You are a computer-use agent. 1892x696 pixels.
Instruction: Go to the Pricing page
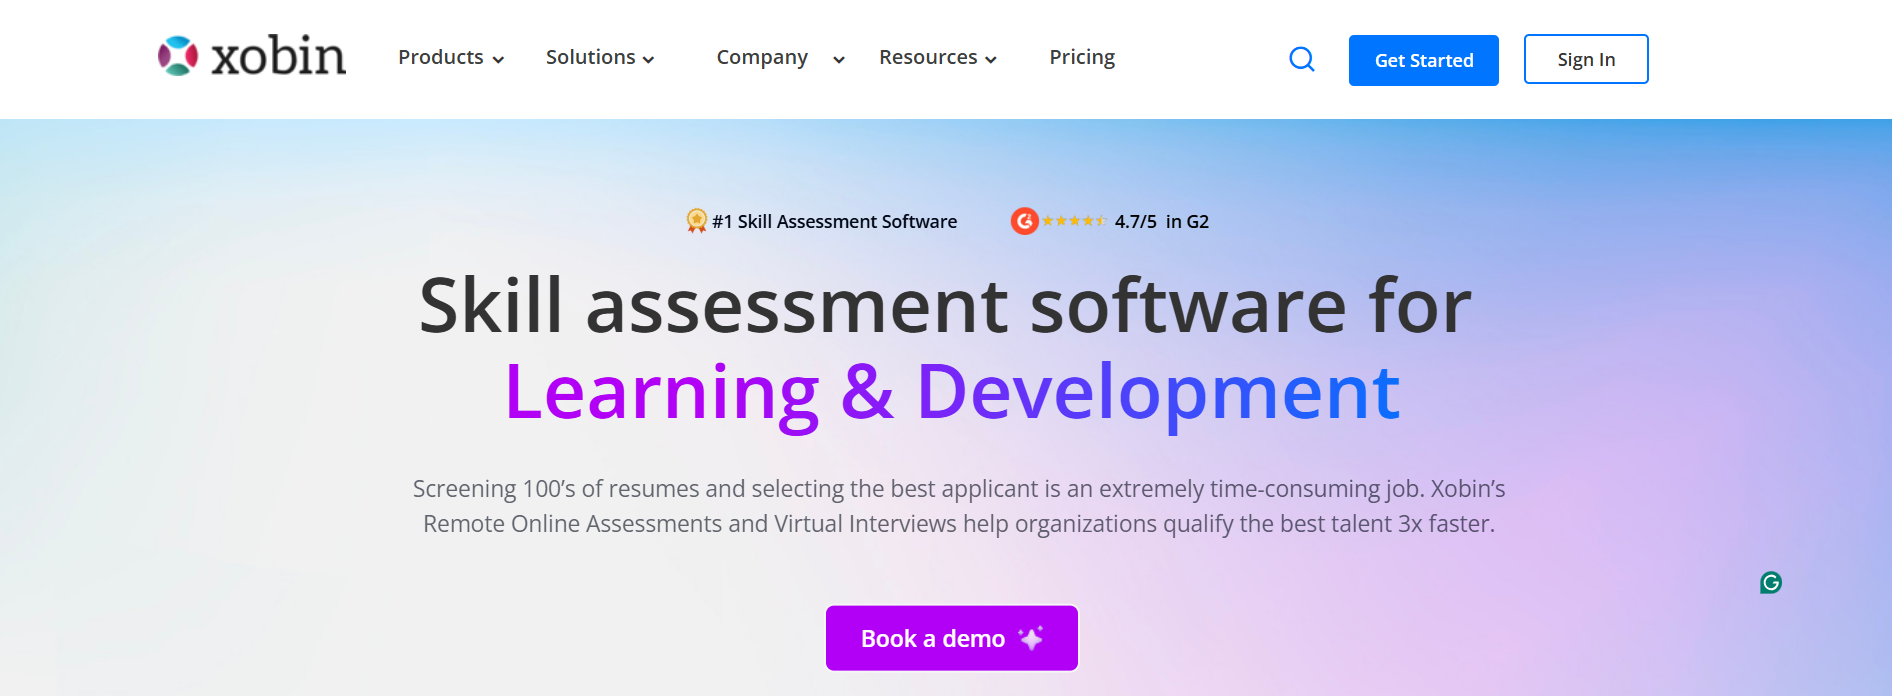(1082, 57)
